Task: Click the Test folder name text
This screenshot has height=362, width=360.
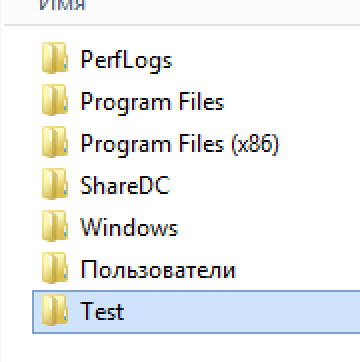Action: click(x=102, y=311)
